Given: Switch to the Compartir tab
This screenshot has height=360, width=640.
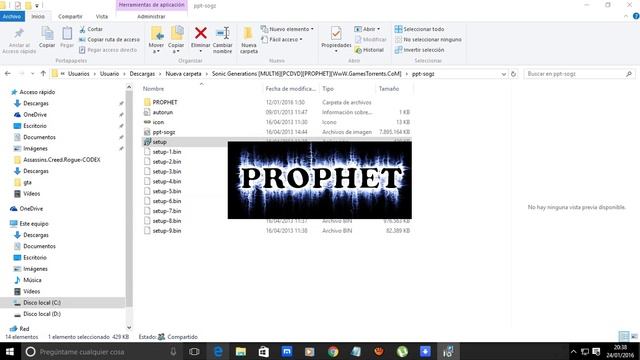Looking at the screenshot, I should click(x=70, y=16).
